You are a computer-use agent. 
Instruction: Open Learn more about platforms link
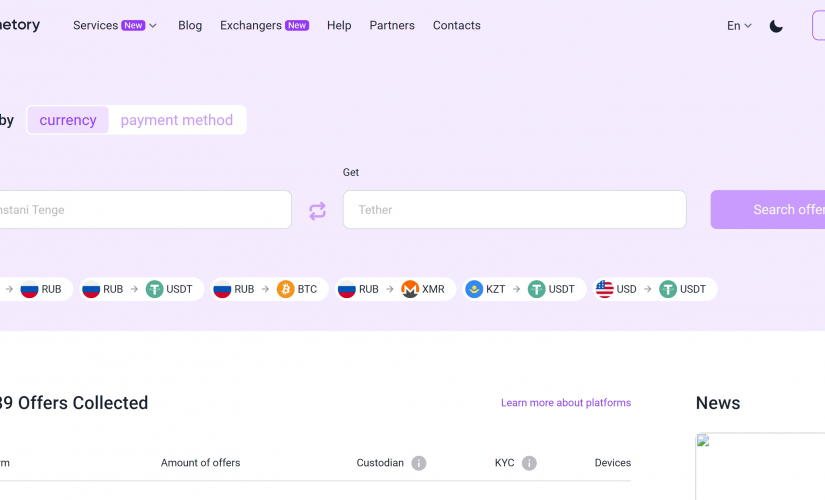[x=566, y=403]
